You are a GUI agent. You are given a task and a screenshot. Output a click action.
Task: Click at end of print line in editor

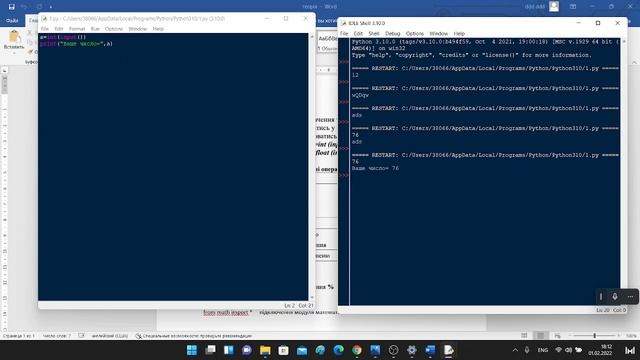pyautogui.click(x=113, y=44)
